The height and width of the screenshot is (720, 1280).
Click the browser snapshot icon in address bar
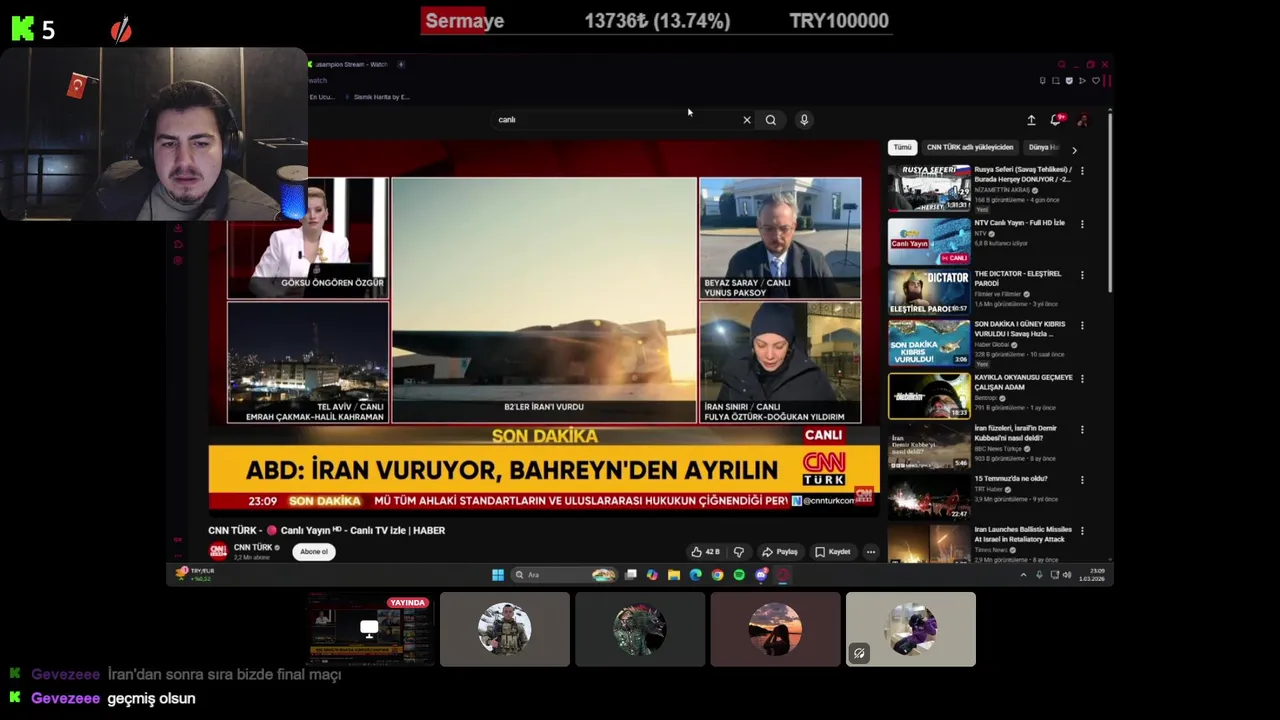point(1055,81)
